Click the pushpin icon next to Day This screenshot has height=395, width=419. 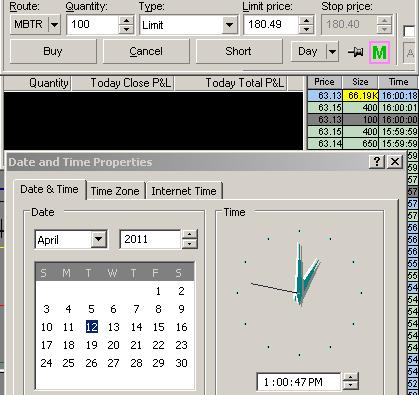tap(355, 52)
